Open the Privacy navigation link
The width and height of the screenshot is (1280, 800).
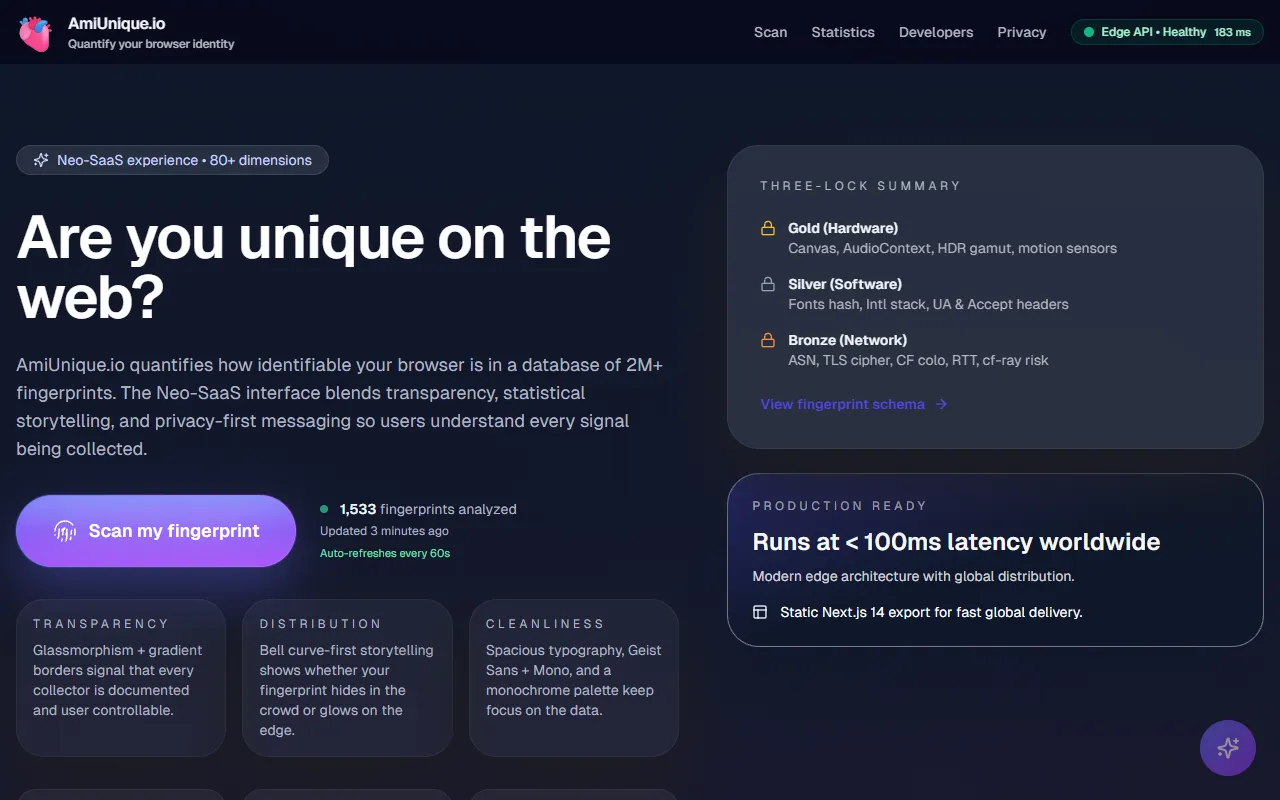coord(1021,32)
